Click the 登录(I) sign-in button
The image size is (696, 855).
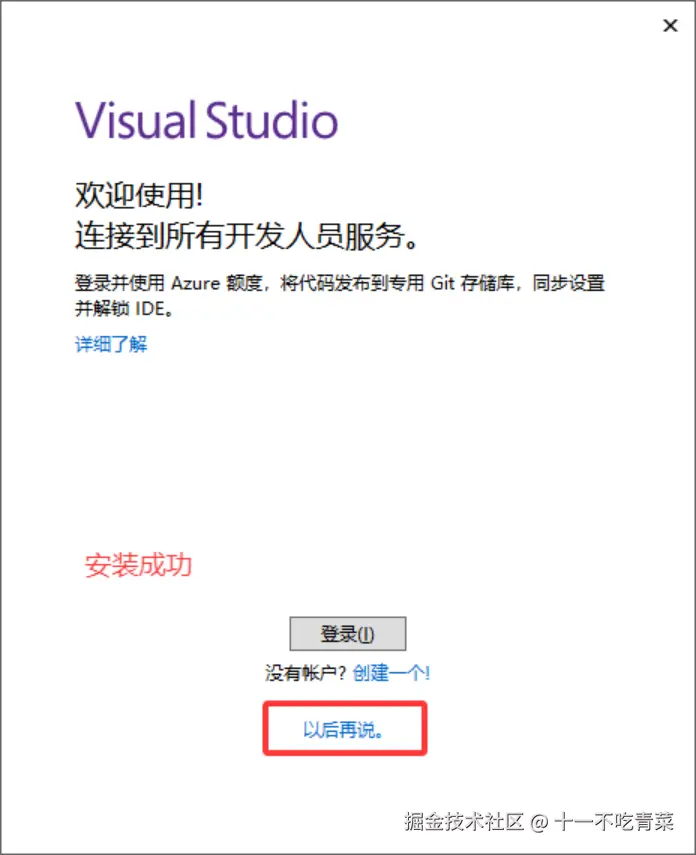tap(347, 634)
